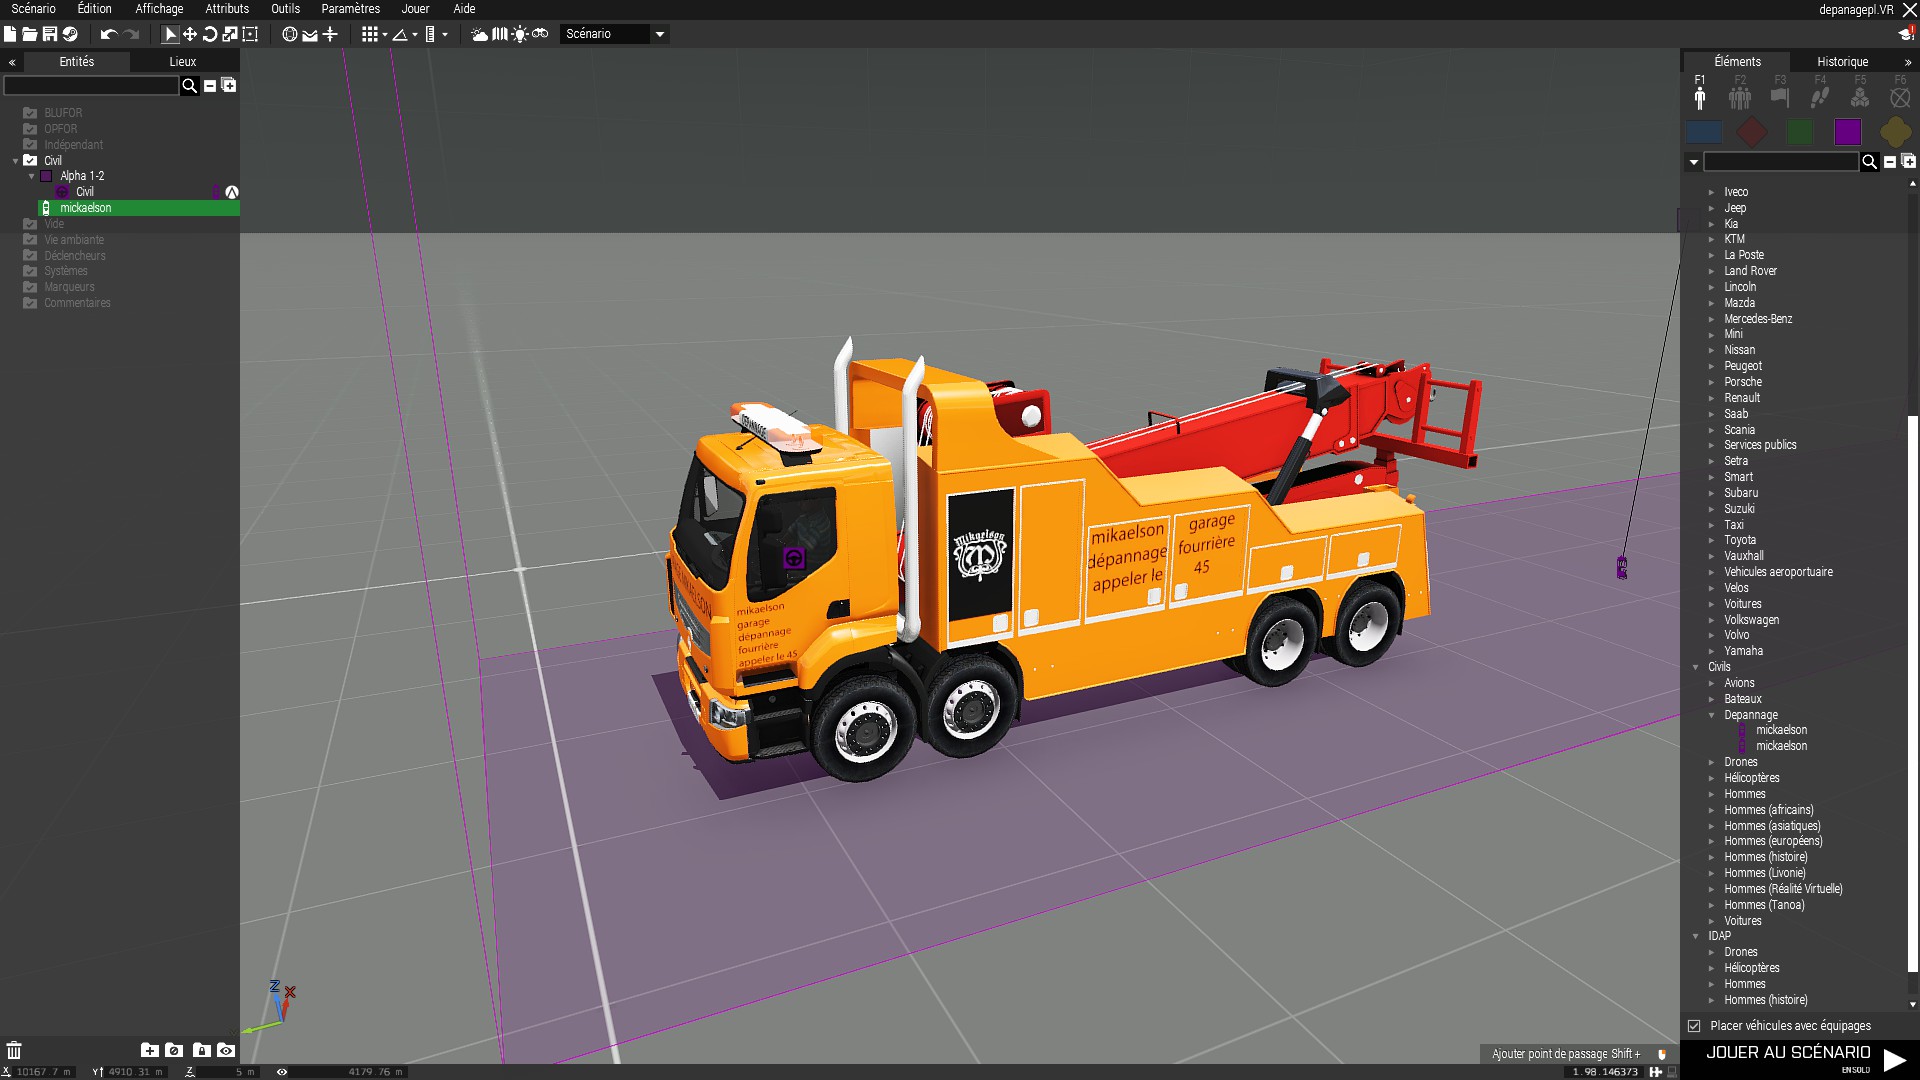The width and height of the screenshot is (1920, 1080).
Task: Click the save scenario floppy icon
Action: (x=49, y=34)
